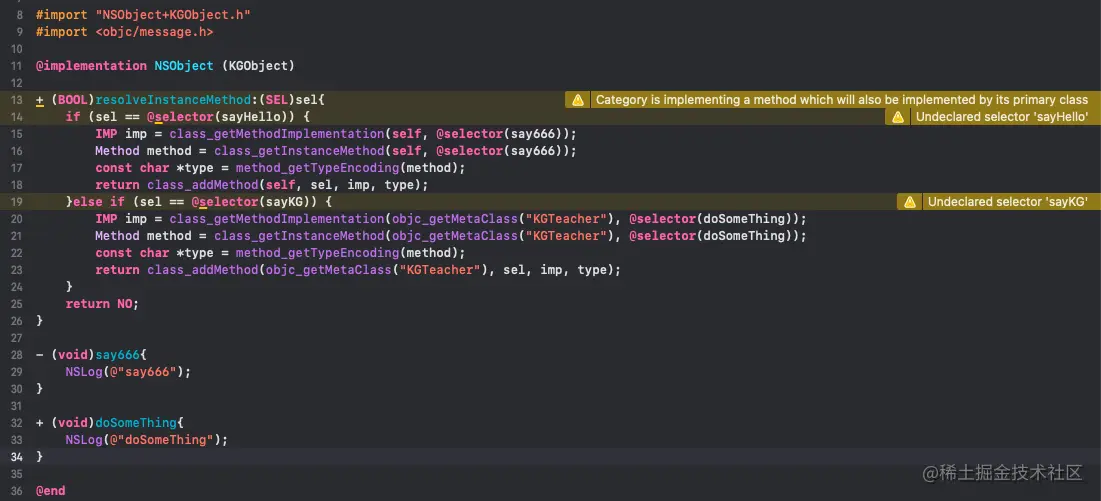1101x501 pixels.
Task: Click line number 32 in the gutter
Action: (x=16, y=423)
